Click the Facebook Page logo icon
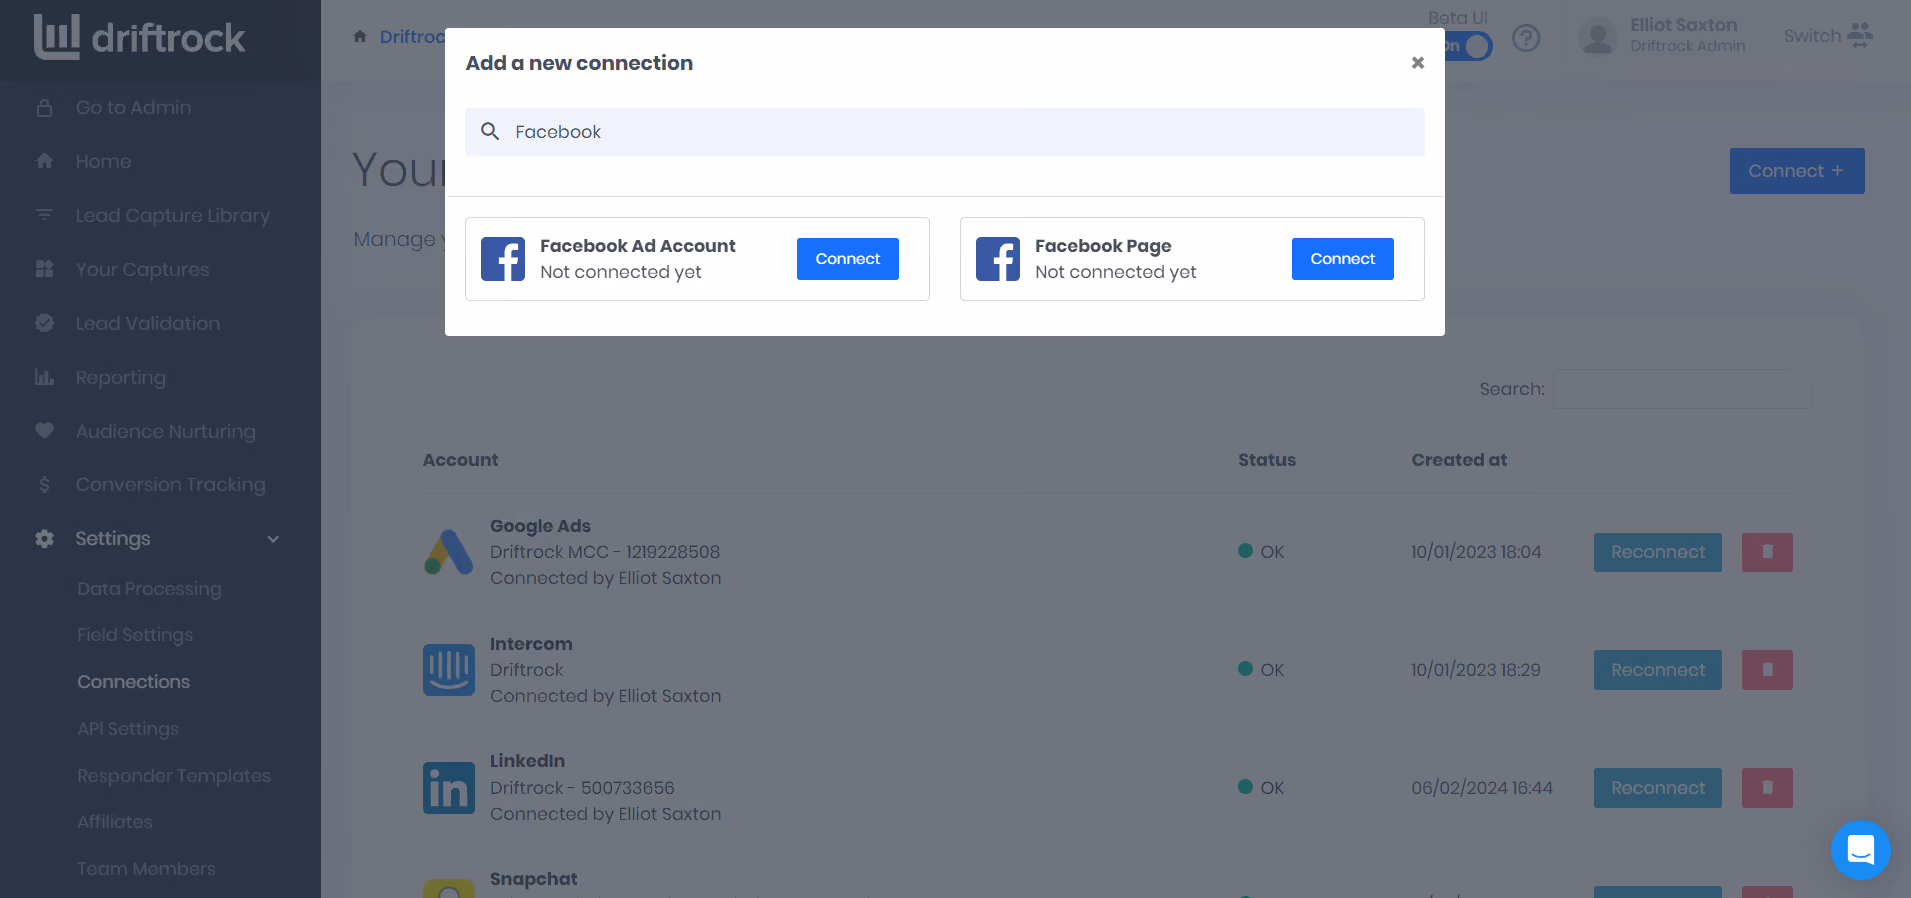The image size is (1911, 898). coord(998,259)
